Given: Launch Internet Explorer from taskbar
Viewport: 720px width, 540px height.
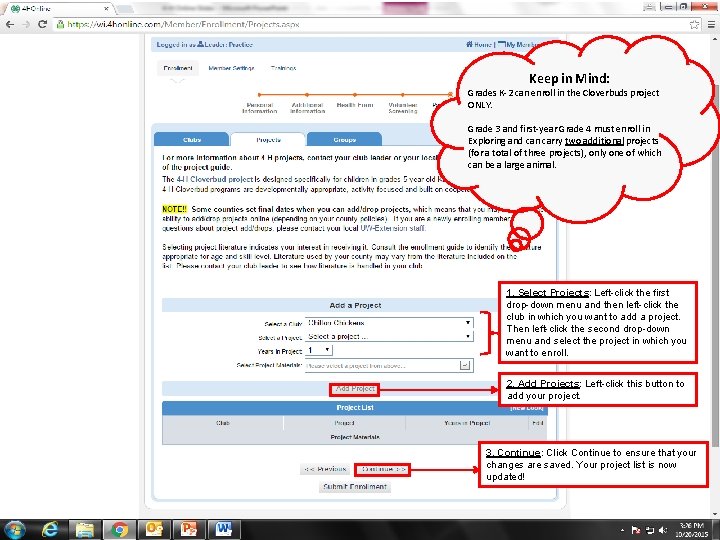Looking at the screenshot, I should click(x=50, y=530).
